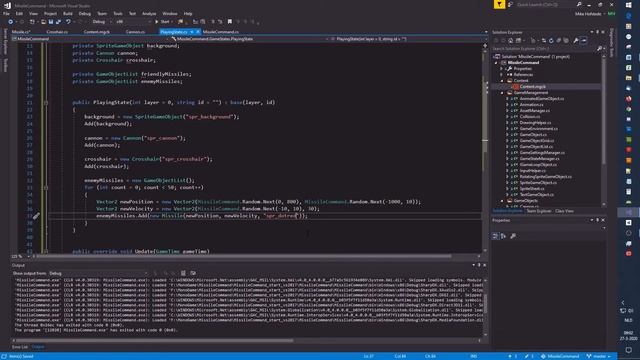640x360 pixels.
Task: Click the Windows Start button in taskbar
Action: [x=629, y=5]
